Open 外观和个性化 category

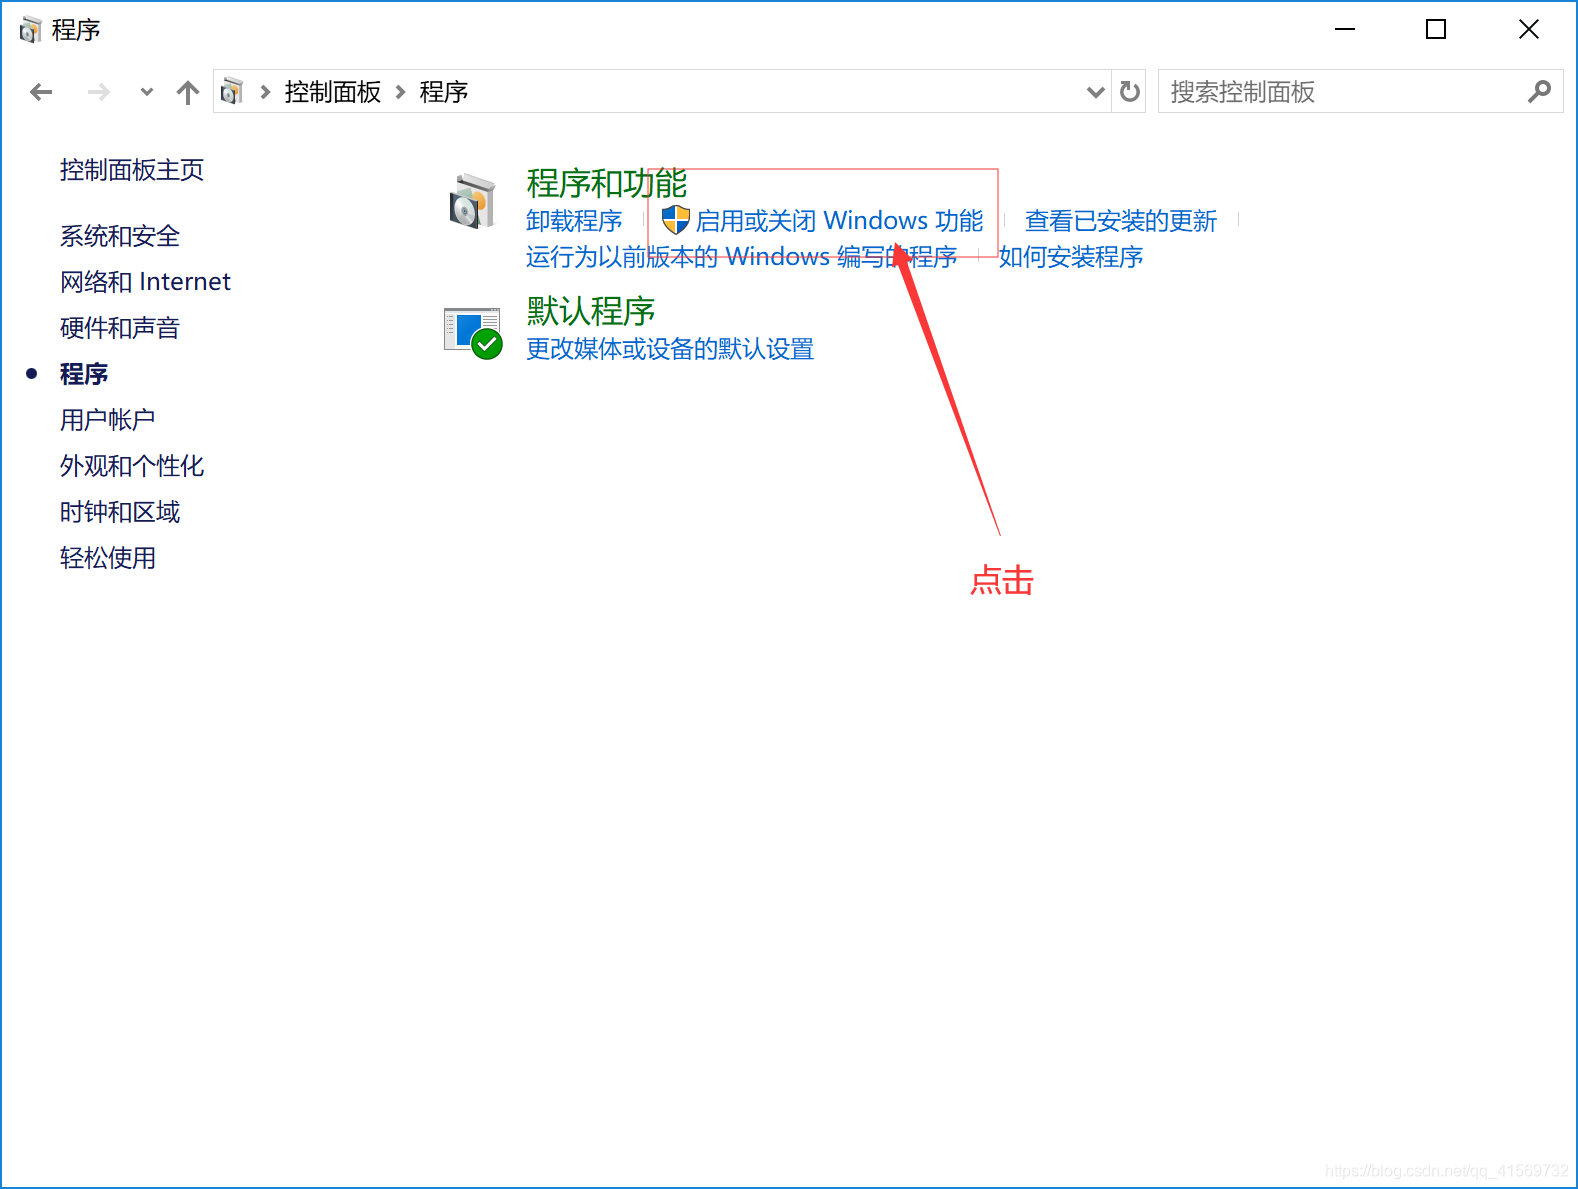pos(132,466)
